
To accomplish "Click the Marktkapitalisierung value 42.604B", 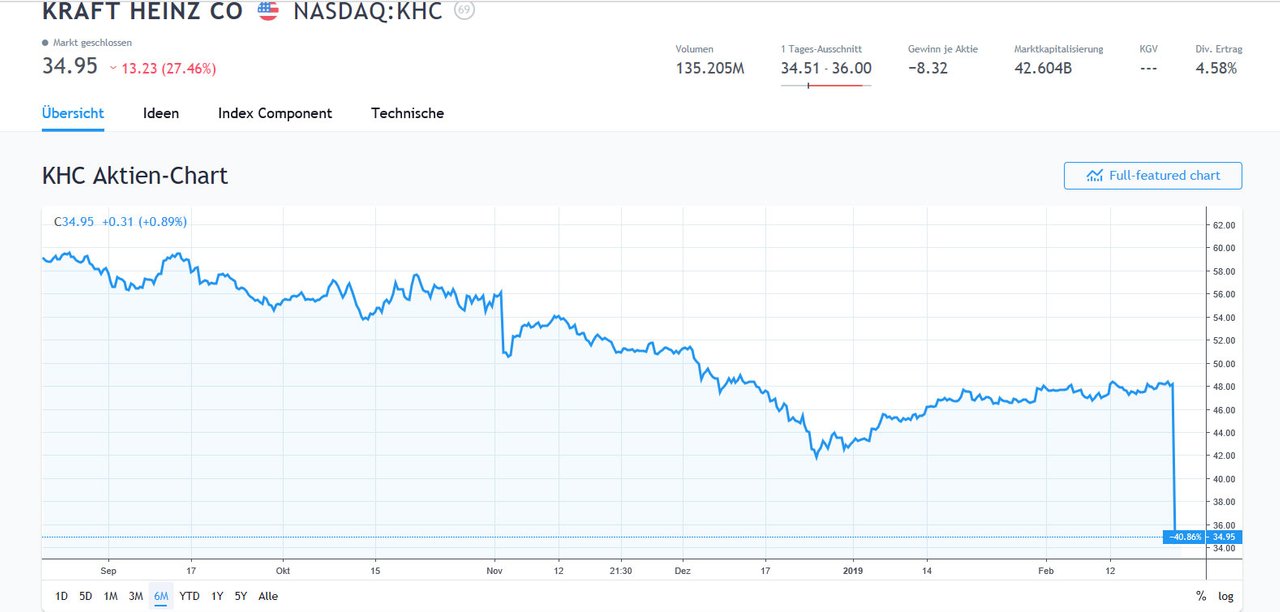I will pyautogui.click(x=1043, y=68).
